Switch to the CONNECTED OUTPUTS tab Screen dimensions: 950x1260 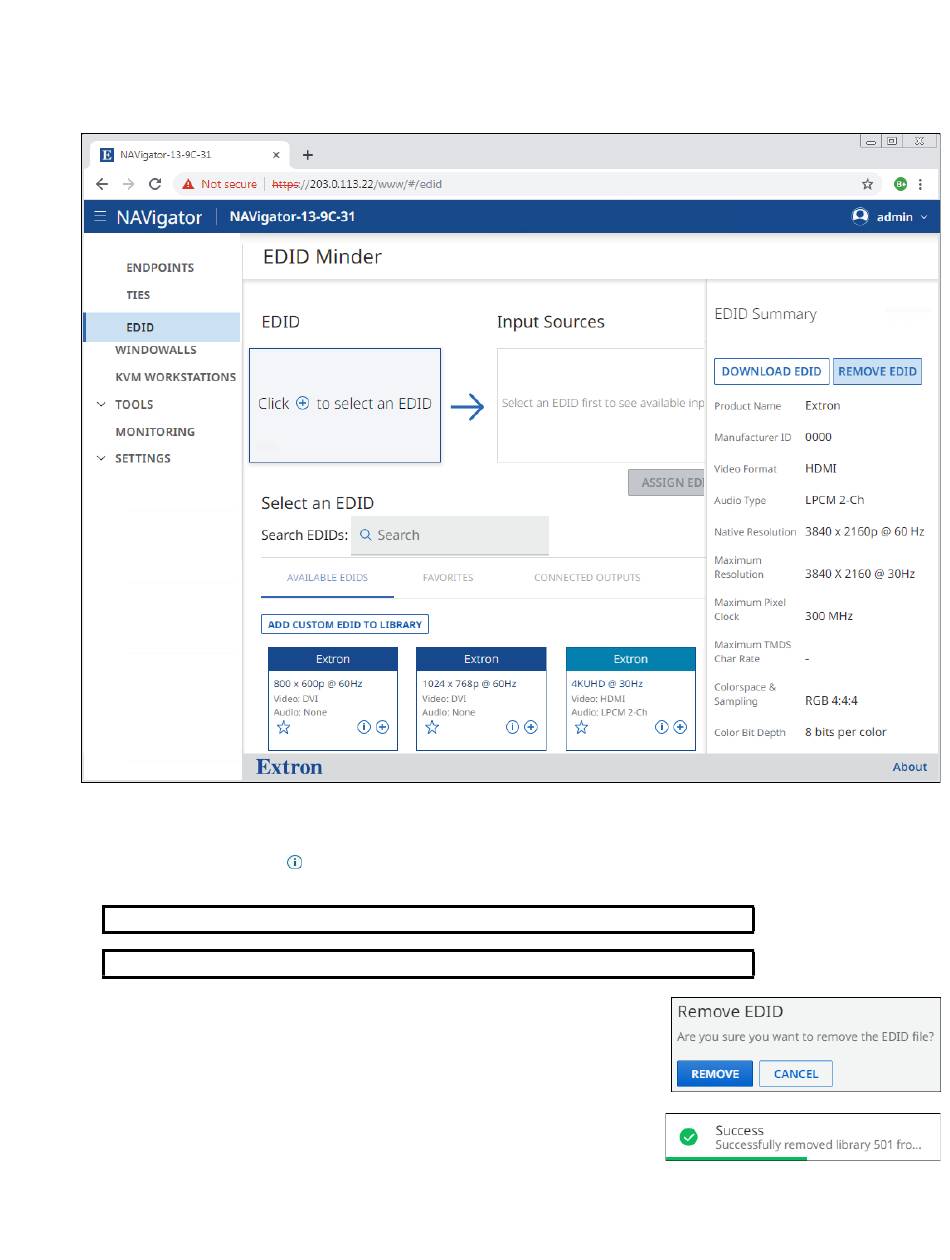(x=587, y=578)
